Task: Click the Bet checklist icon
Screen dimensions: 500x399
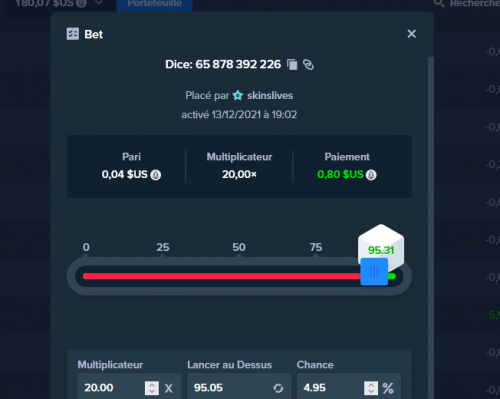Action: coord(73,34)
